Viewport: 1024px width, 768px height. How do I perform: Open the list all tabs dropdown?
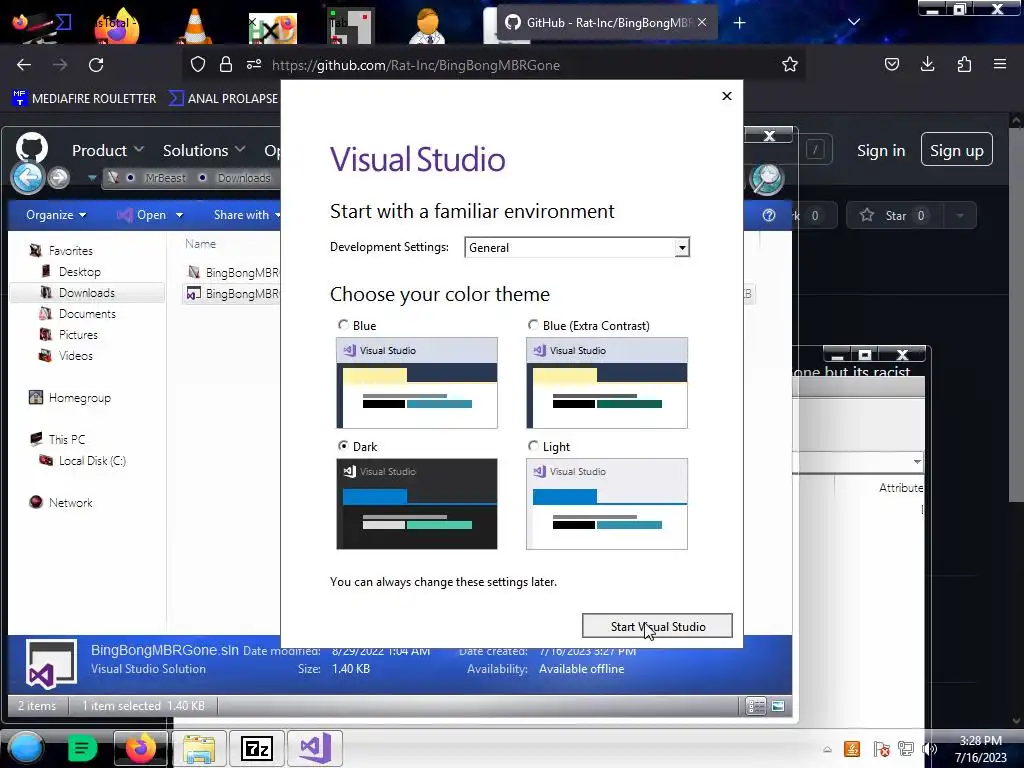[854, 22]
